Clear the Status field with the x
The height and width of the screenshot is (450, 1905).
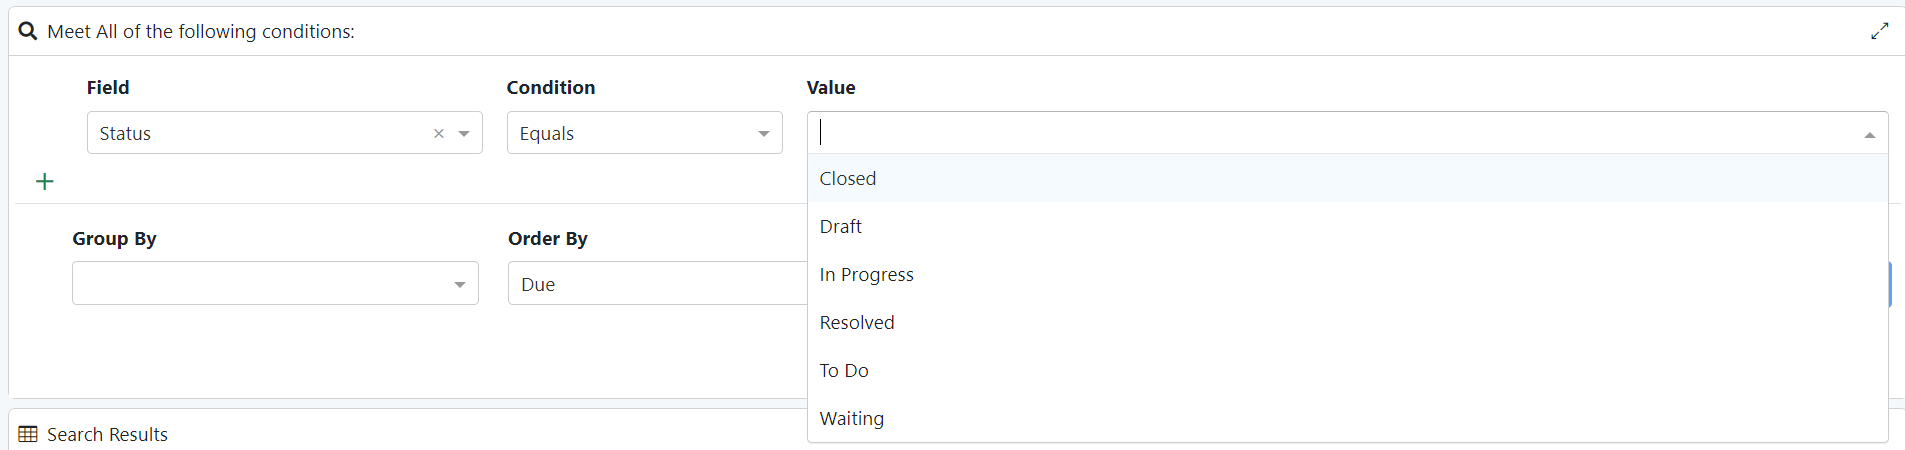click(x=438, y=133)
